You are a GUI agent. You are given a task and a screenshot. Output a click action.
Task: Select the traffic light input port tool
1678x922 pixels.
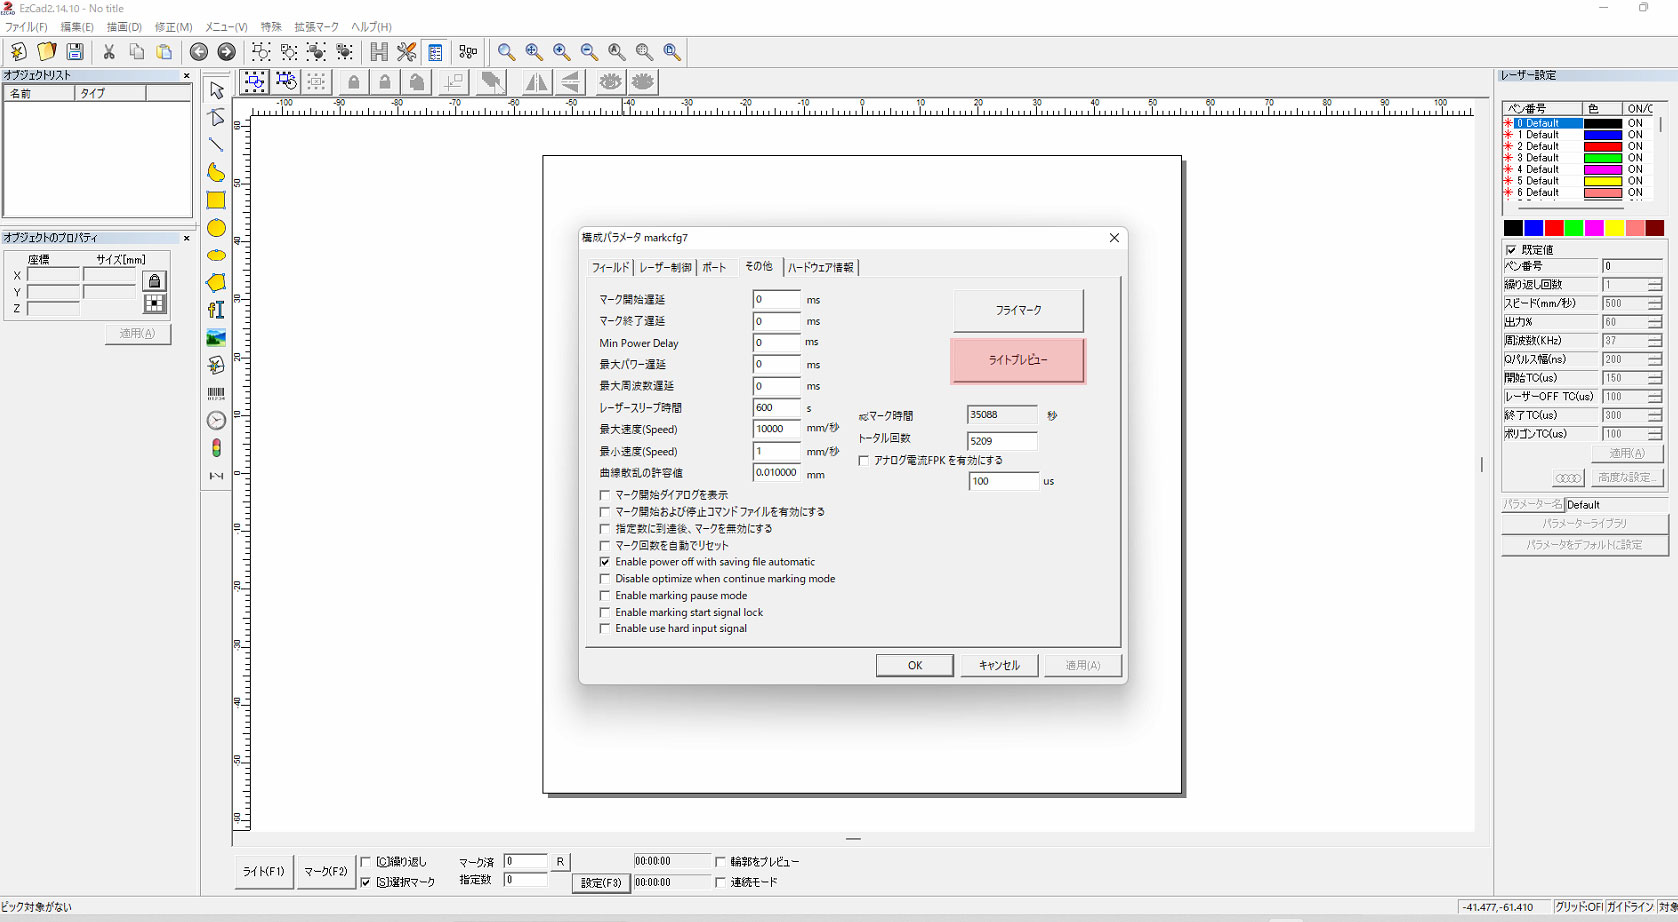(216, 448)
